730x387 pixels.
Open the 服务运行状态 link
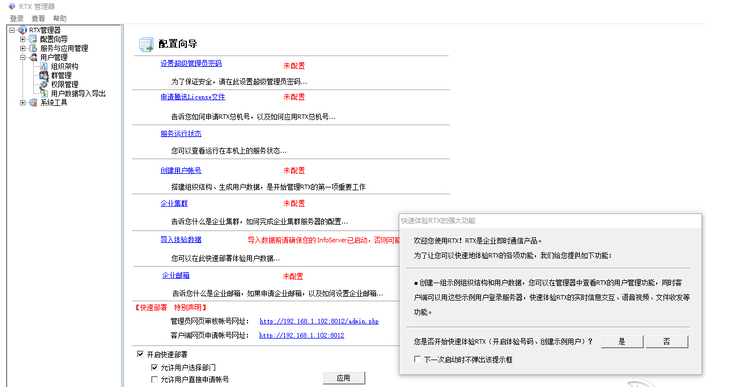181,134
